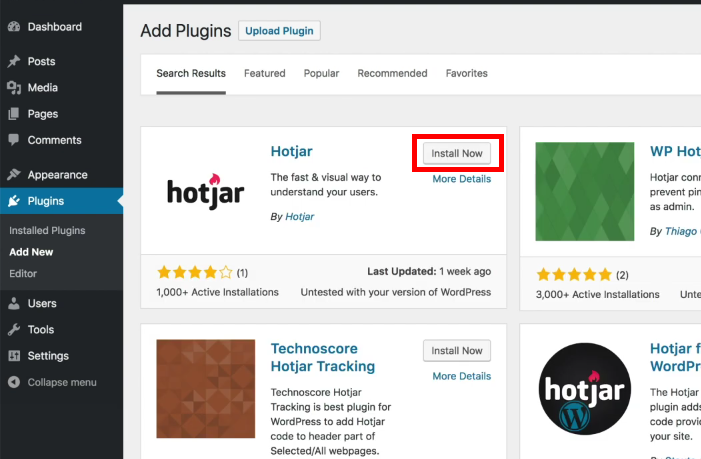Image resolution: width=701 pixels, height=459 pixels.
Task: Open the Tools menu label
Action: coord(41,329)
